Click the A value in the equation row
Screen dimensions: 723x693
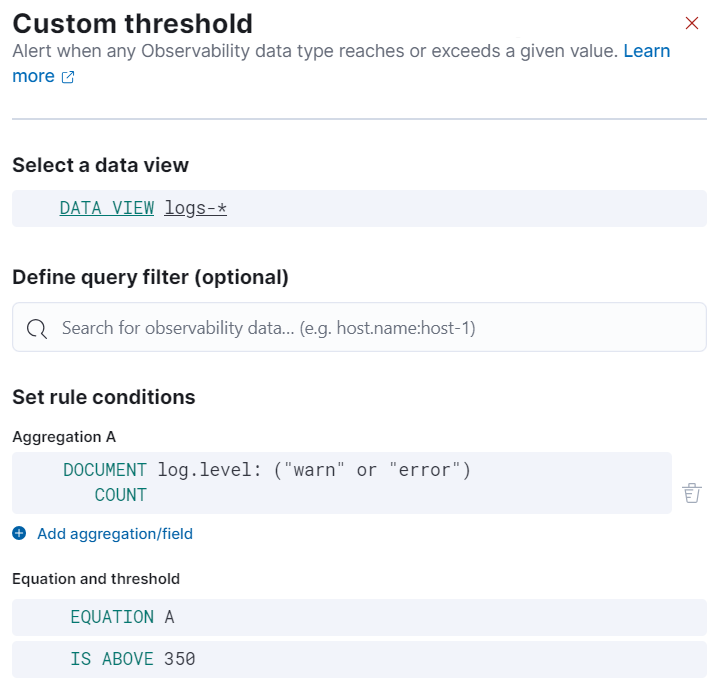169,617
